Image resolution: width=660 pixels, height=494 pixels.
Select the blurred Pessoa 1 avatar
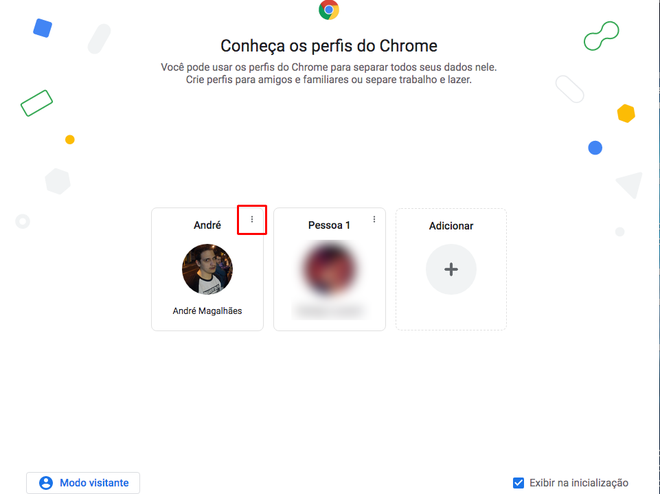[329, 268]
